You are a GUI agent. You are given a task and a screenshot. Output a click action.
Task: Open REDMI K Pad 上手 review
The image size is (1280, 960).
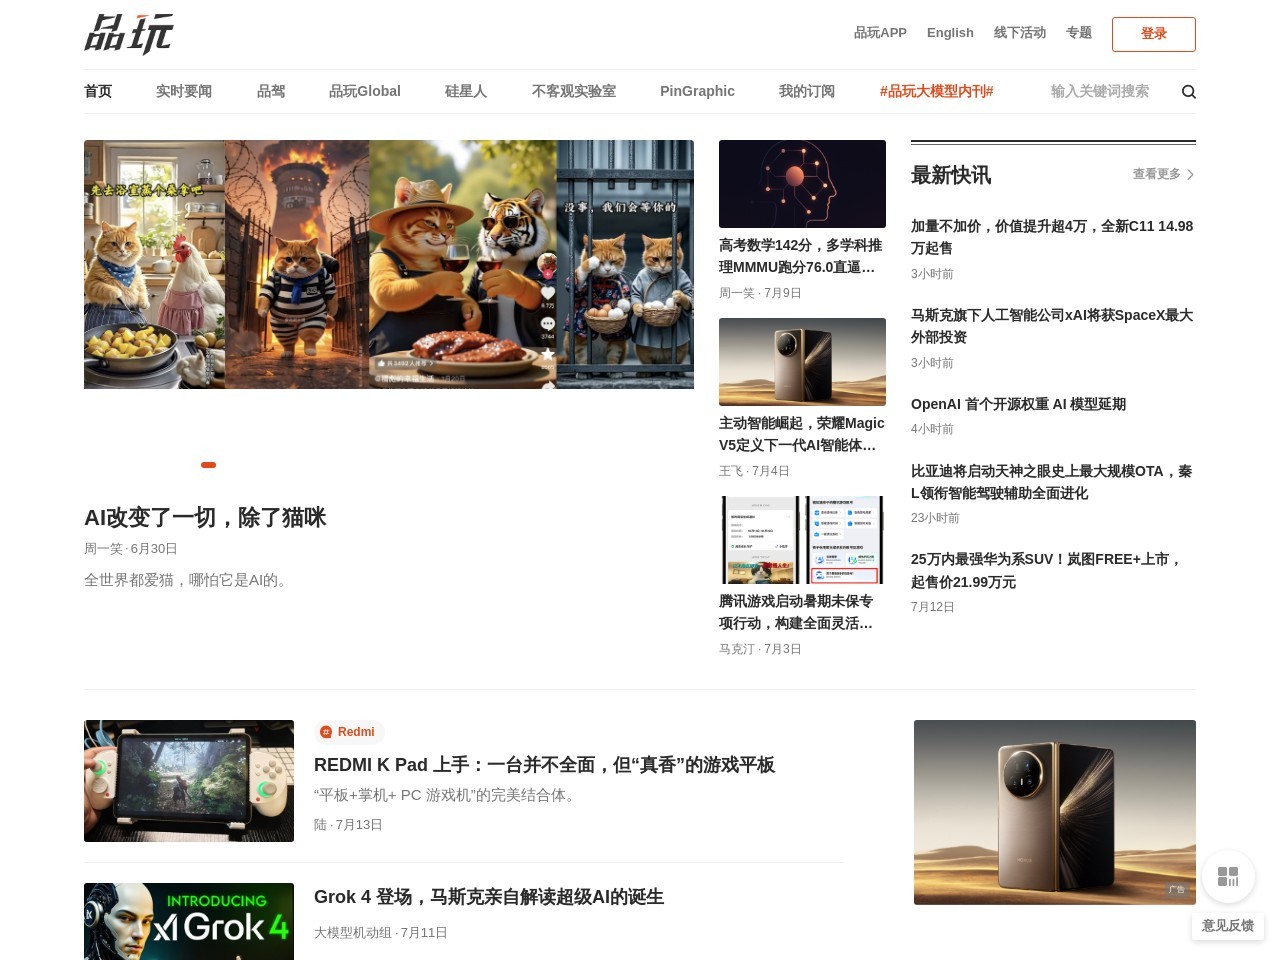pos(544,765)
